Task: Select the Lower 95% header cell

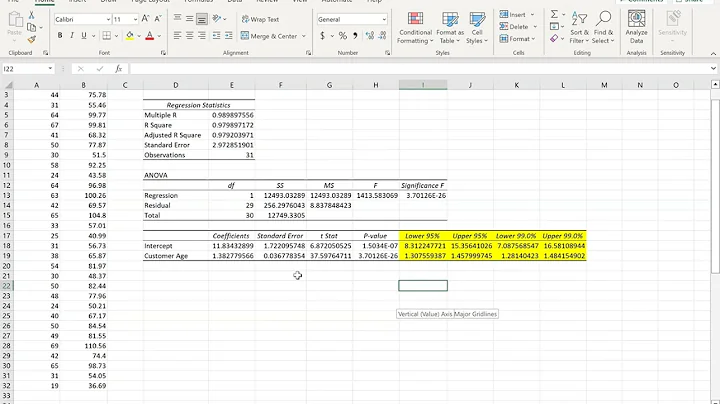Action: coord(422,236)
